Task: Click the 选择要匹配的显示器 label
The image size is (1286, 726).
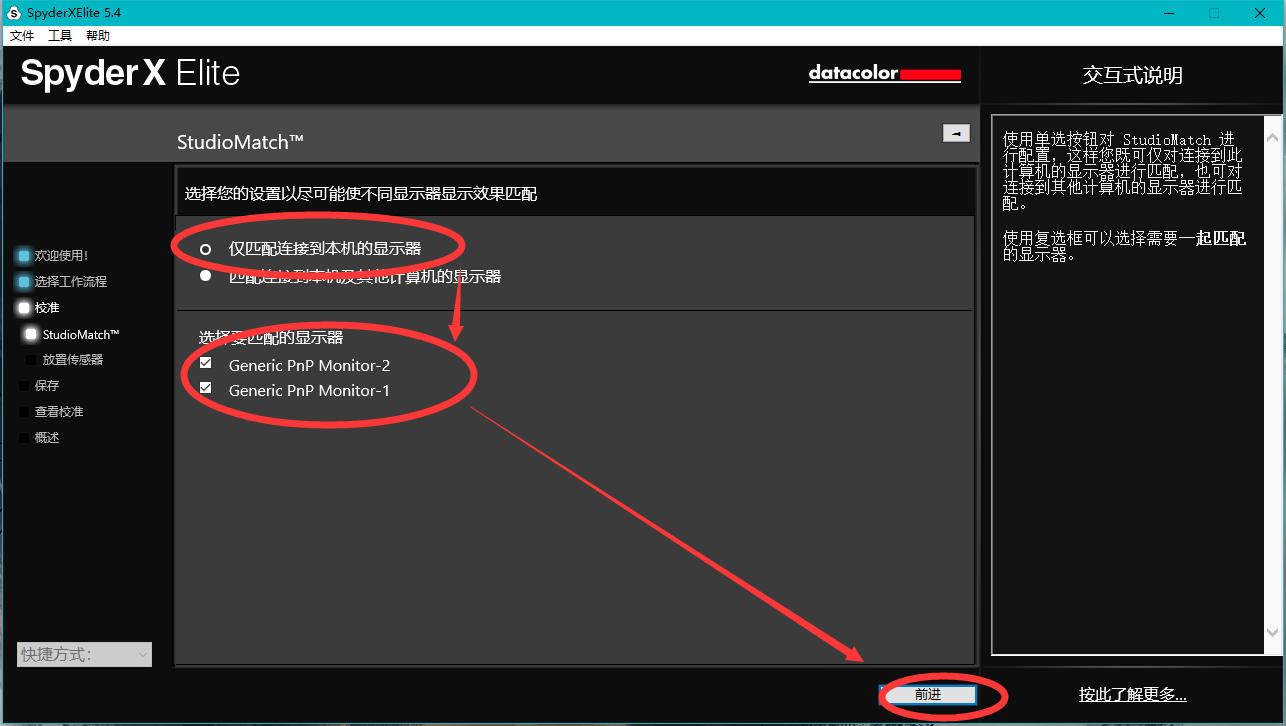Action: click(271, 338)
